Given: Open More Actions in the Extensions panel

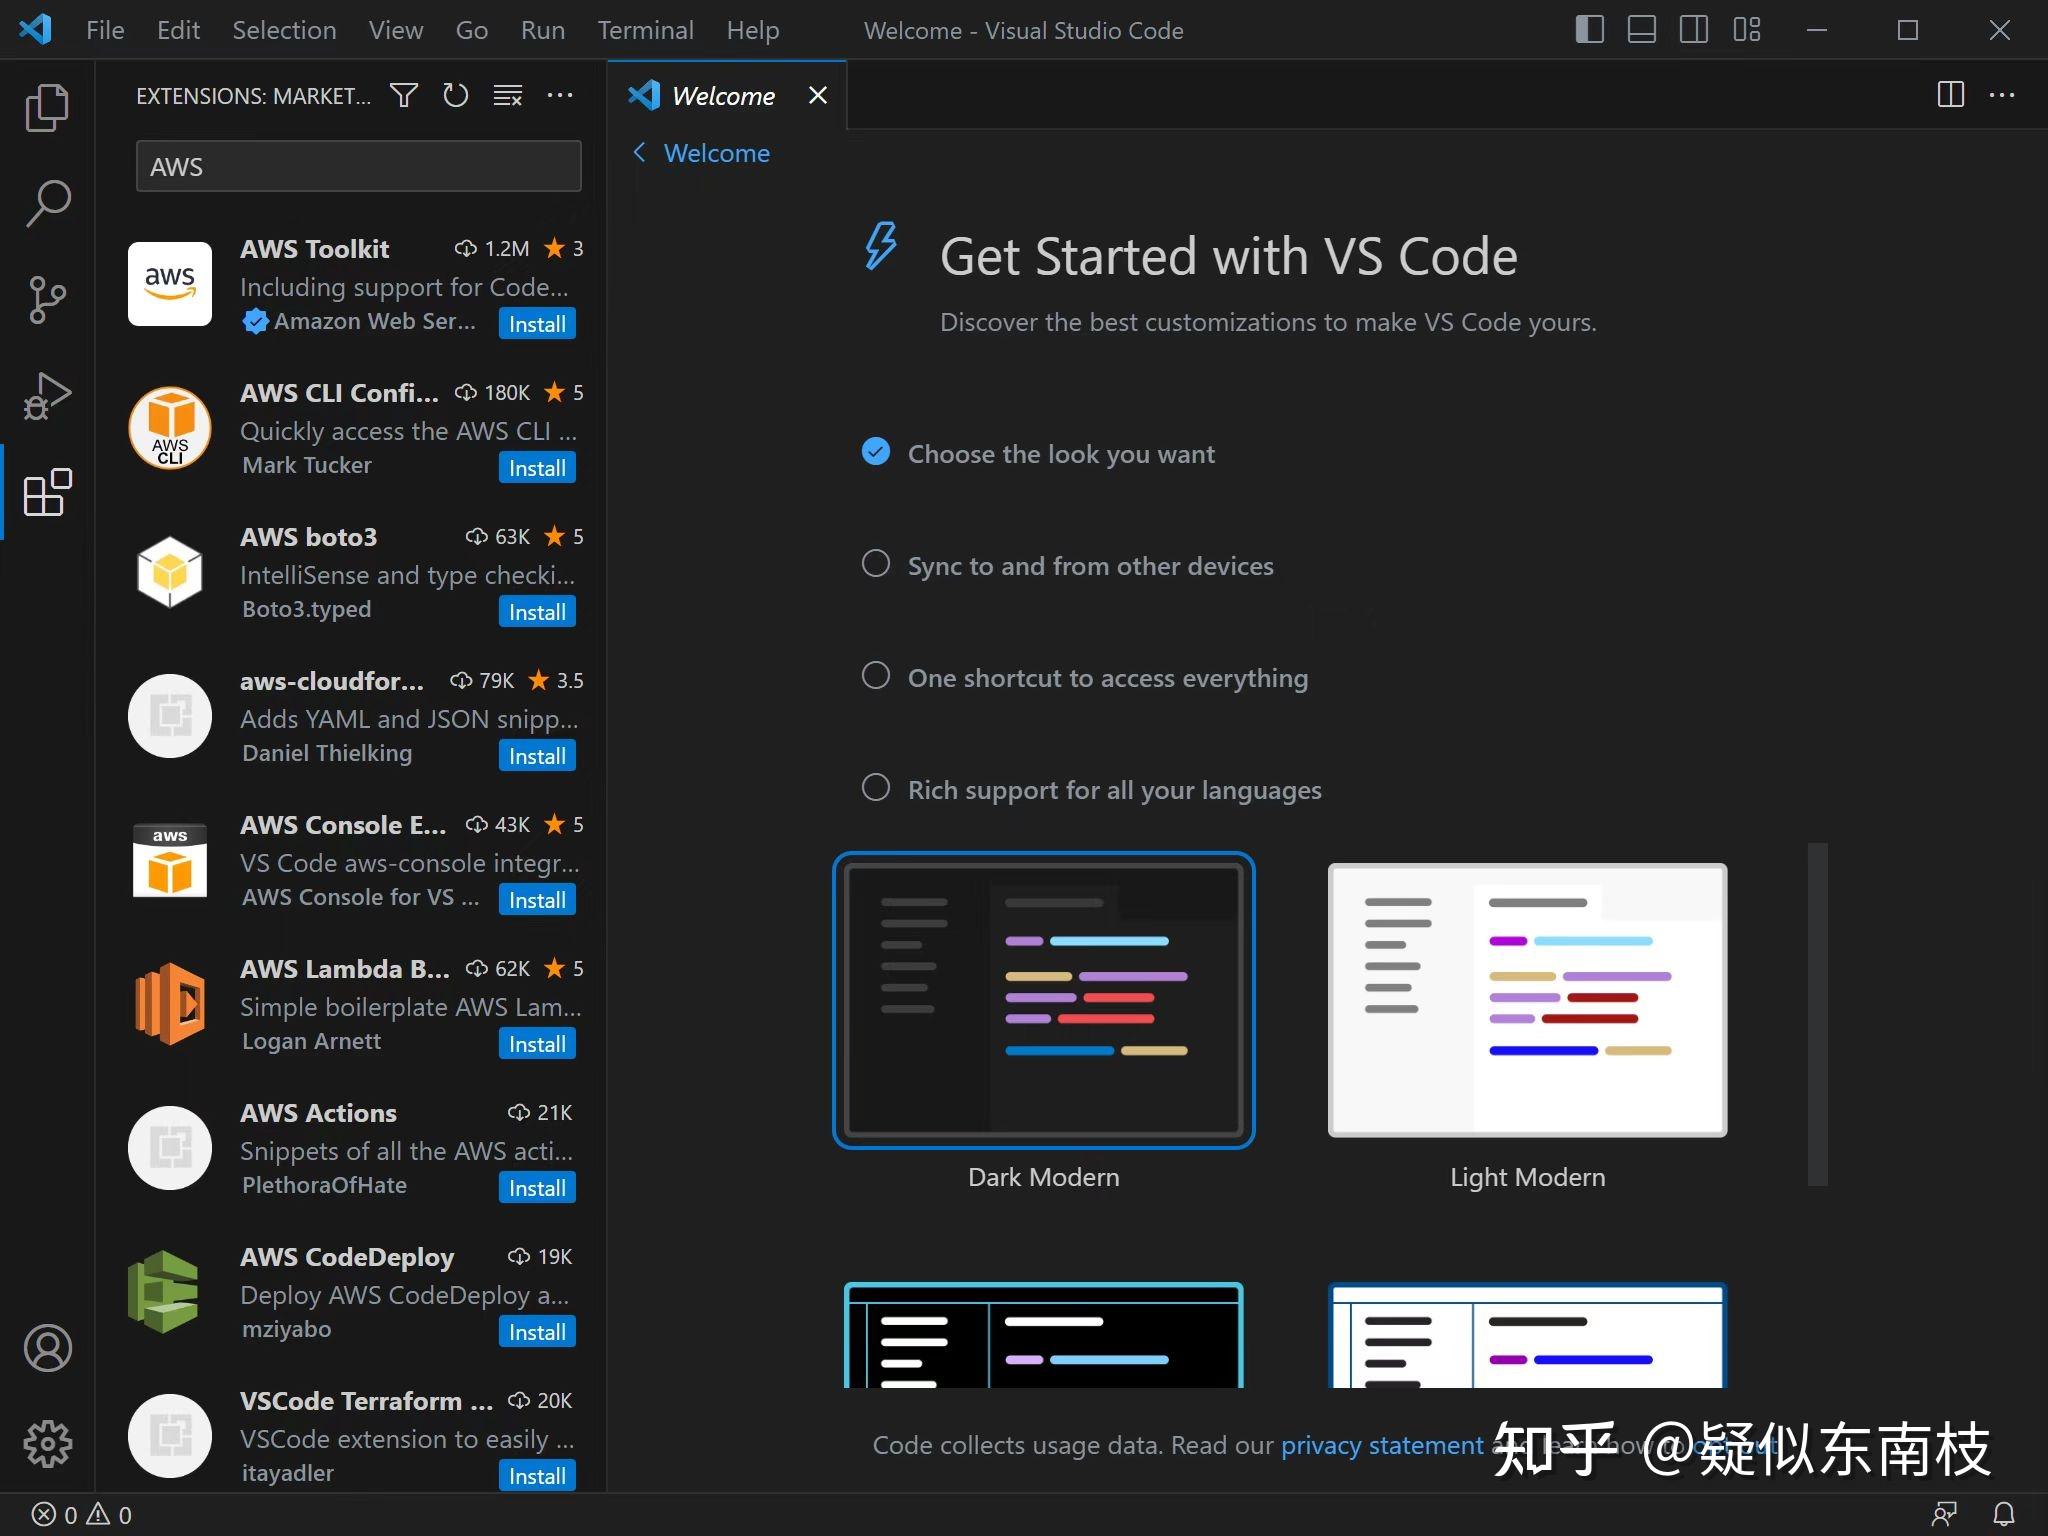Looking at the screenshot, I should 560,95.
